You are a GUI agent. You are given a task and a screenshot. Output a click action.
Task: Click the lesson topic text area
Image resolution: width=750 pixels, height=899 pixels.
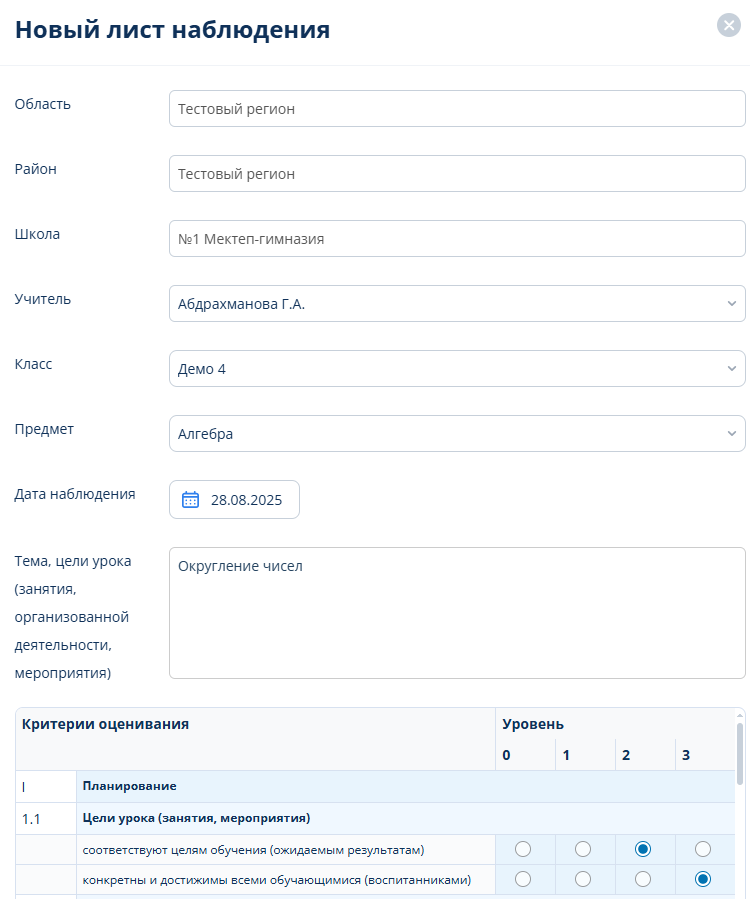pos(457,612)
